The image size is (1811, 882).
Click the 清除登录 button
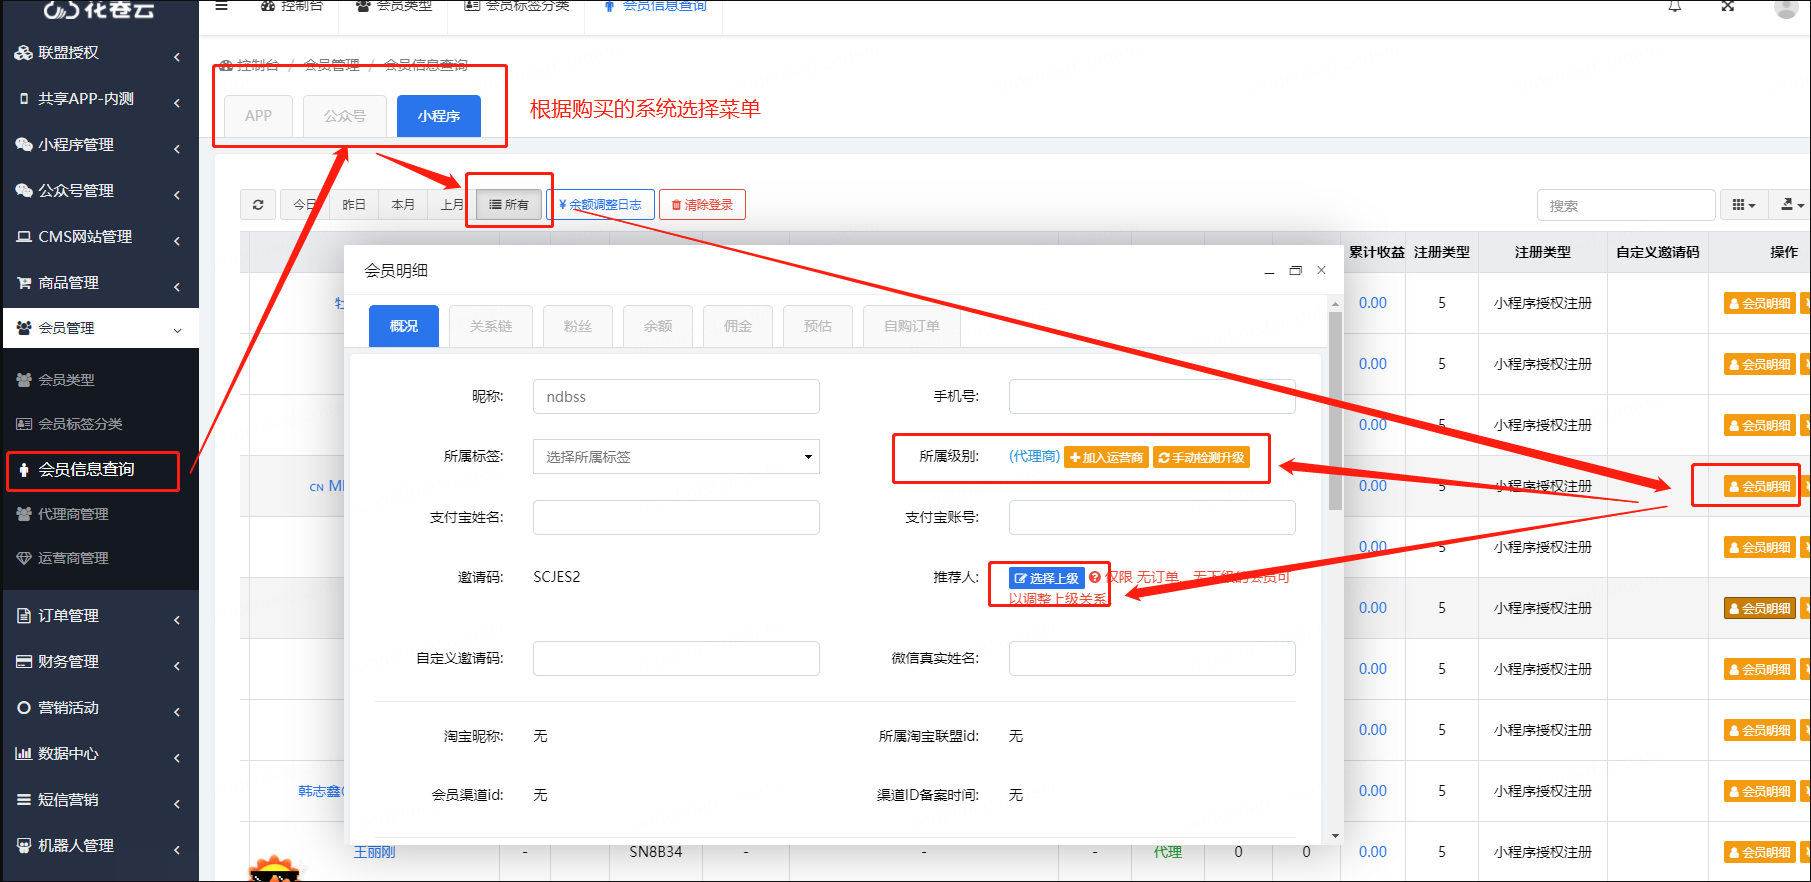coord(702,205)
